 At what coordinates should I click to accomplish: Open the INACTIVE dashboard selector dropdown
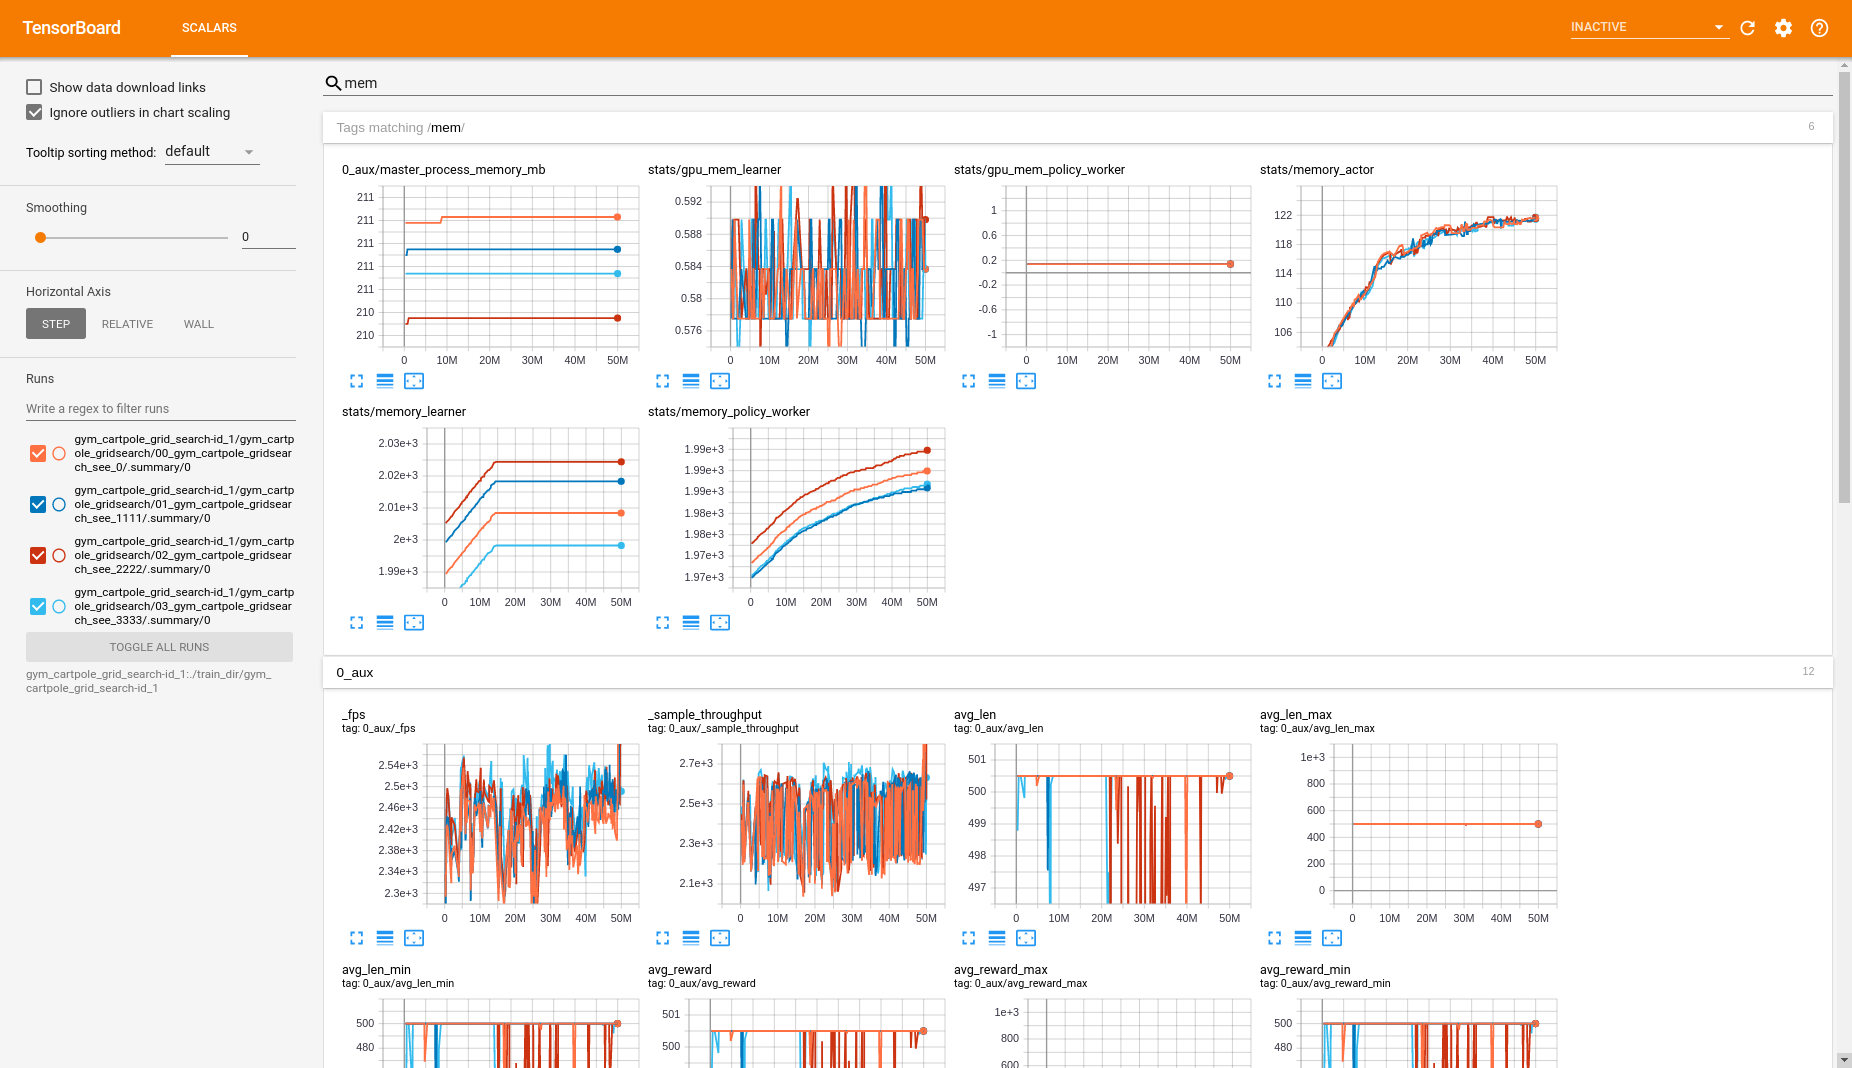coord(1648,27)
